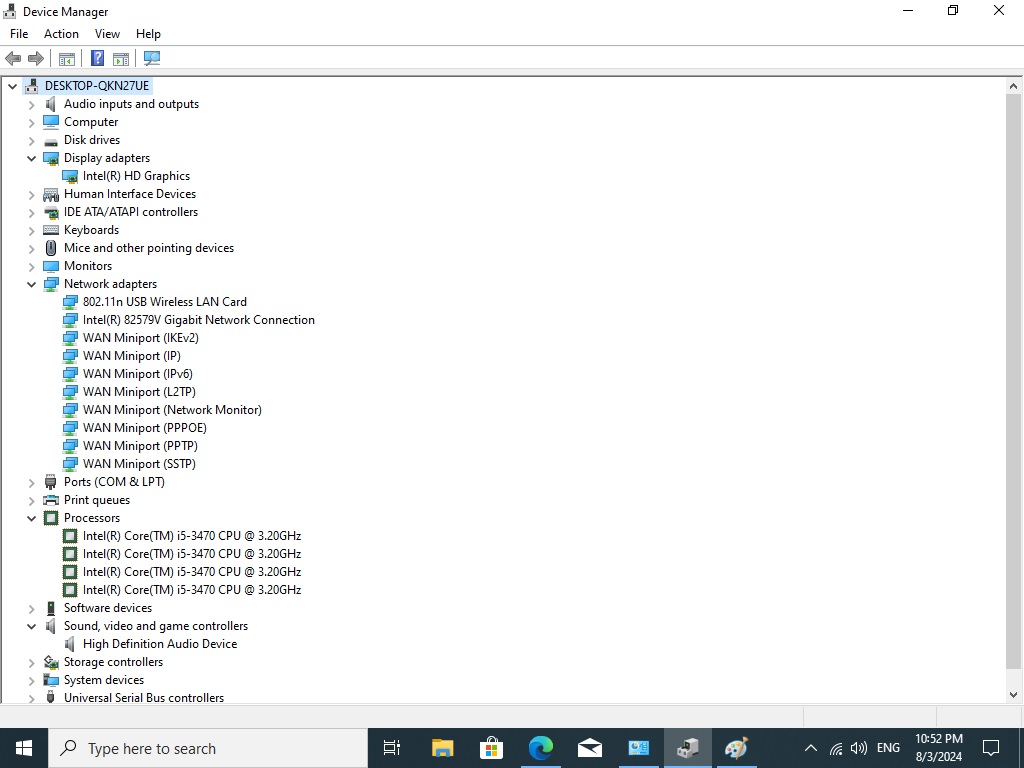The height and width of the screenshot is (768, 1024).
Task: Collapse the Display adapters node
Action: click(x=31, y=158)
